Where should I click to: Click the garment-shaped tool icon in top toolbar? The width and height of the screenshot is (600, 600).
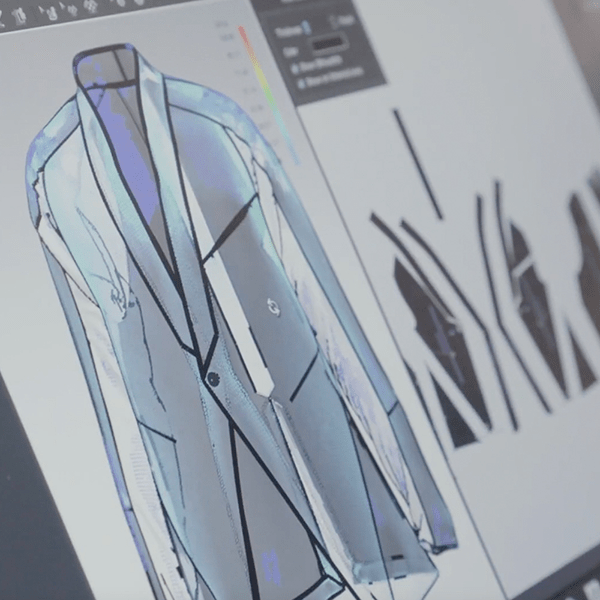click(x=18, y=16)
